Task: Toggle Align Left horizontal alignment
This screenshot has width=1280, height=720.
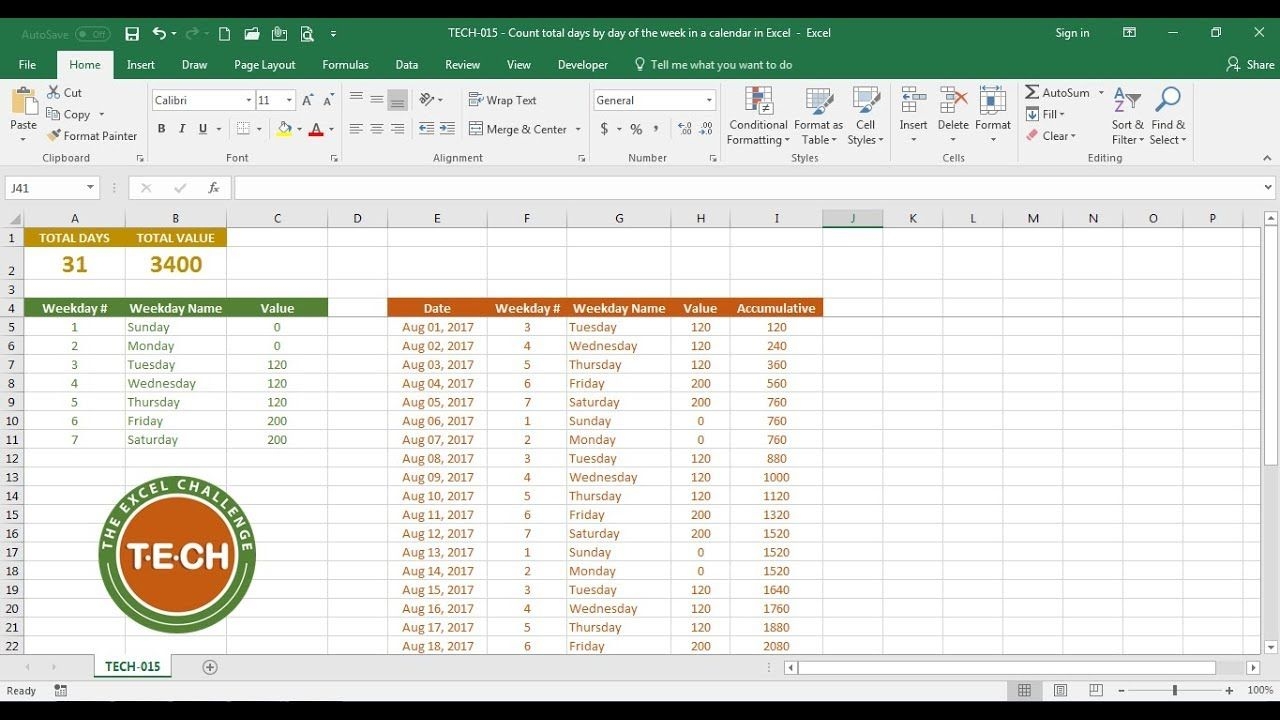Action: (x=356, y=129)
